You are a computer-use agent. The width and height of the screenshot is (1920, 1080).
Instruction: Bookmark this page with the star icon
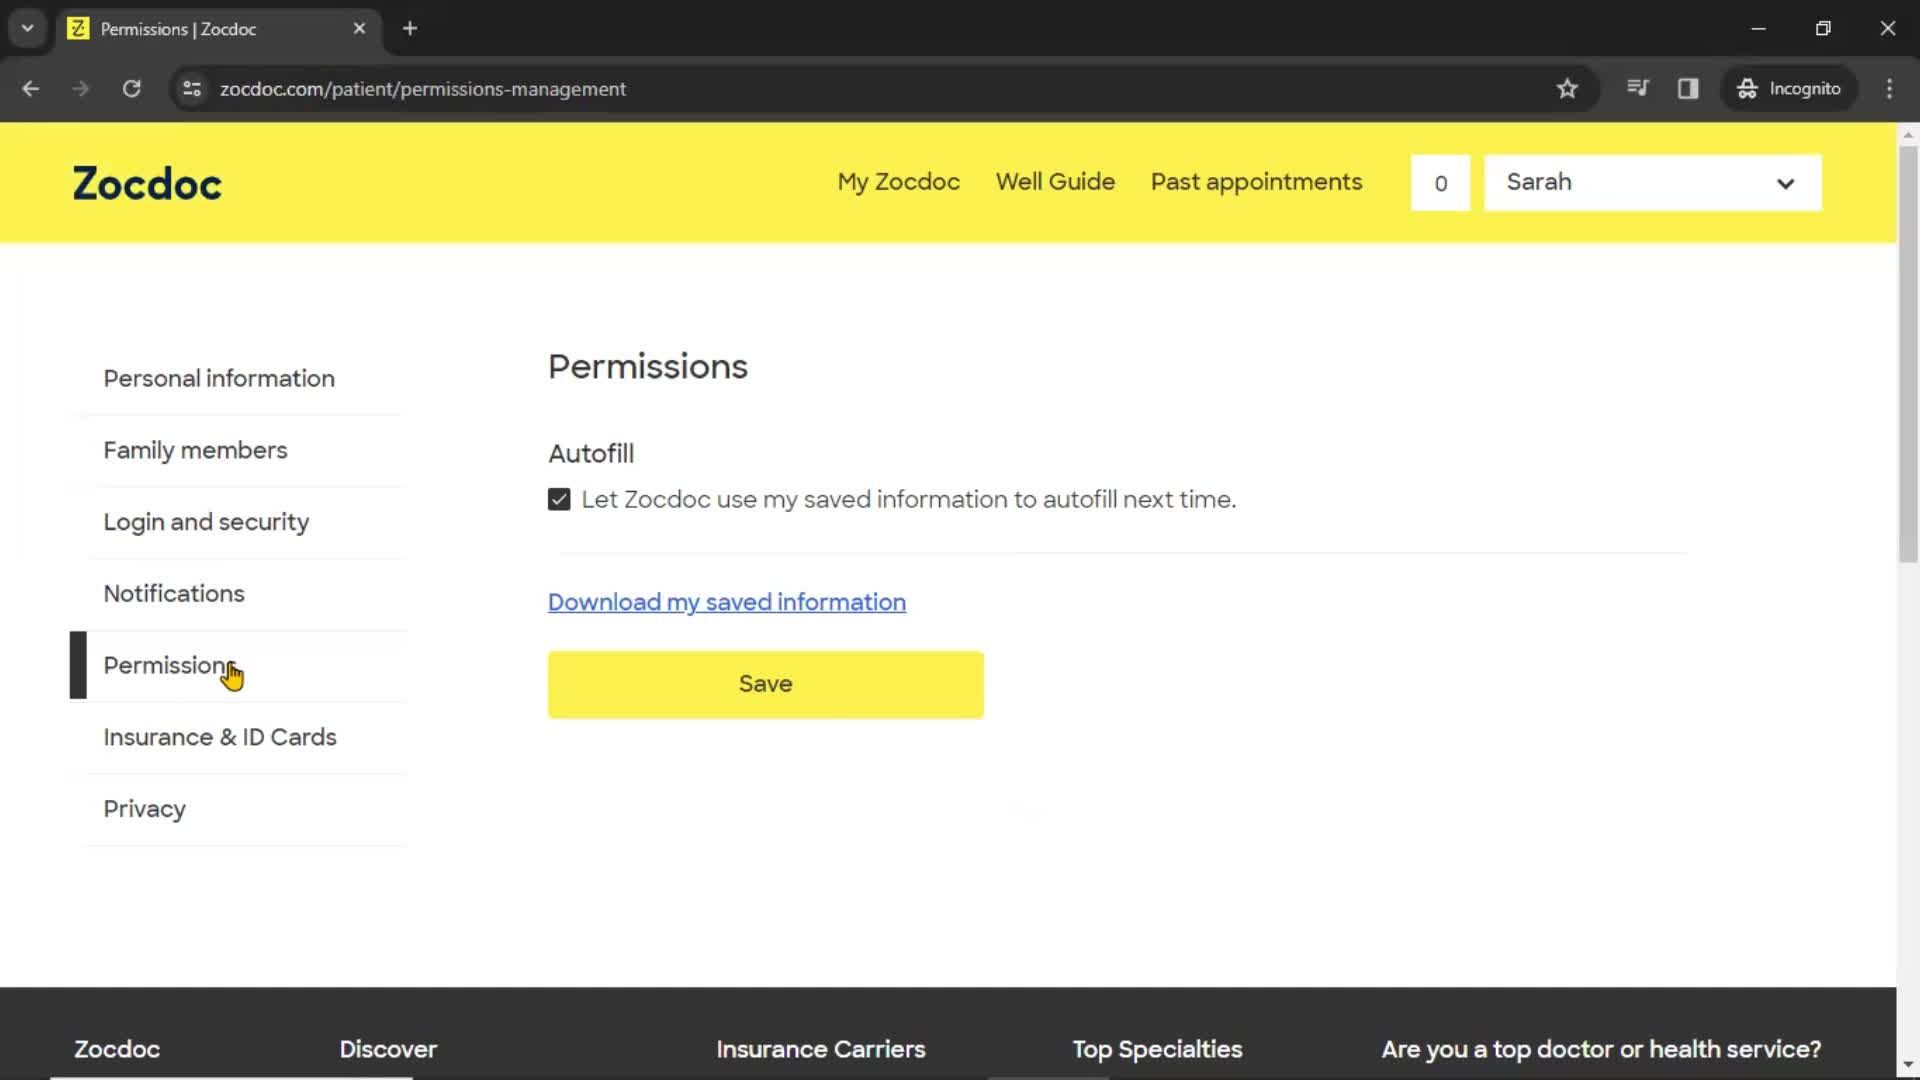click(1567, 89)
